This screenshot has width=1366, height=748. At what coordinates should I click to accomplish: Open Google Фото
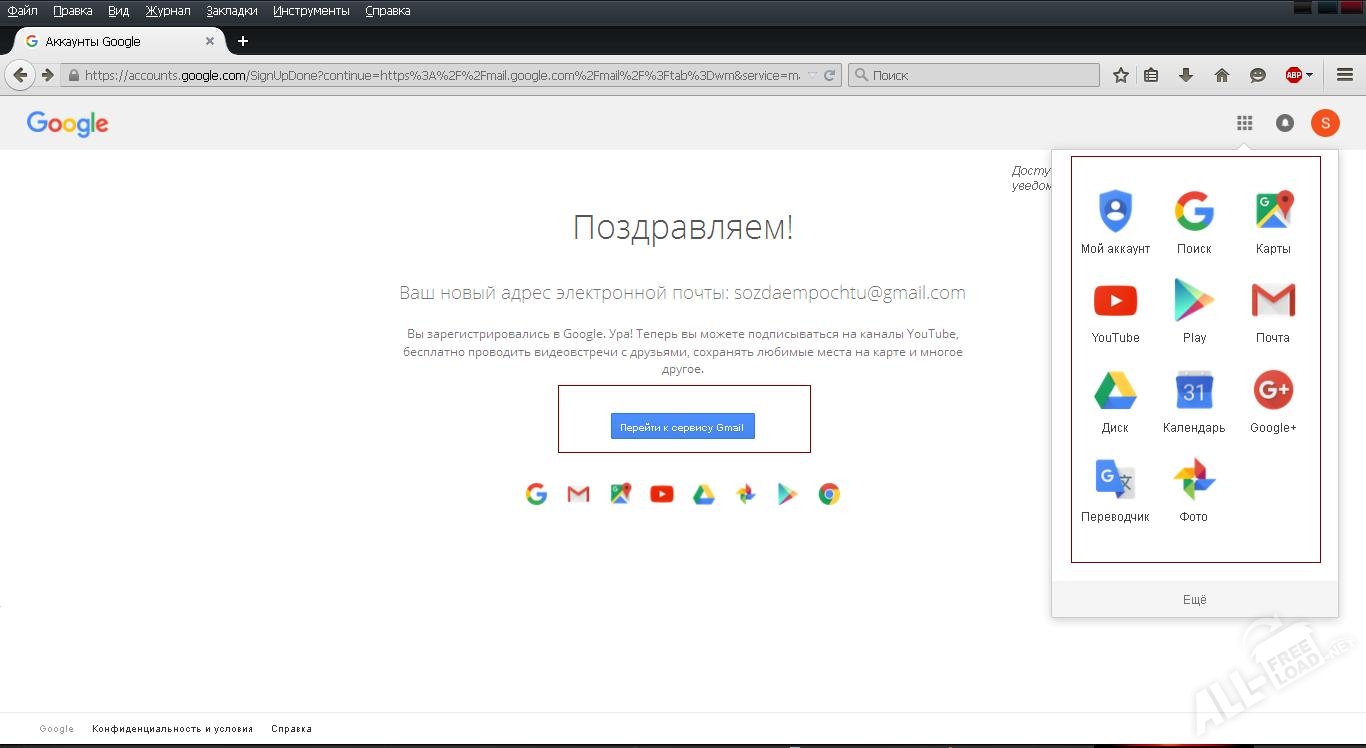pyautogui.click(x=1193, y=478)
